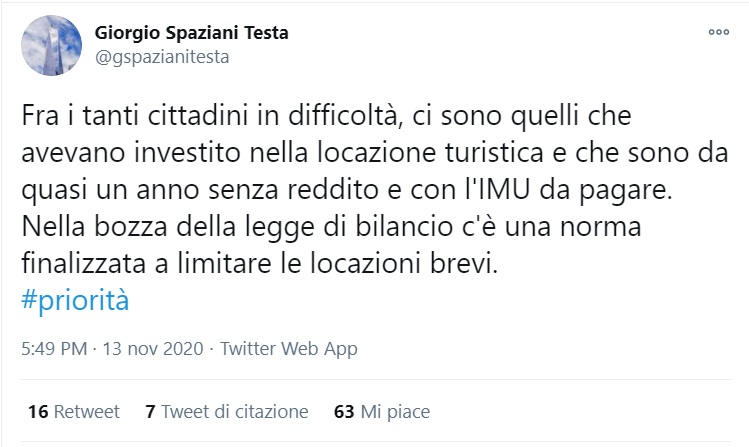Click the 13 nov 2020 date
This screenshot has width=749, height=447.
click(153, 349)
